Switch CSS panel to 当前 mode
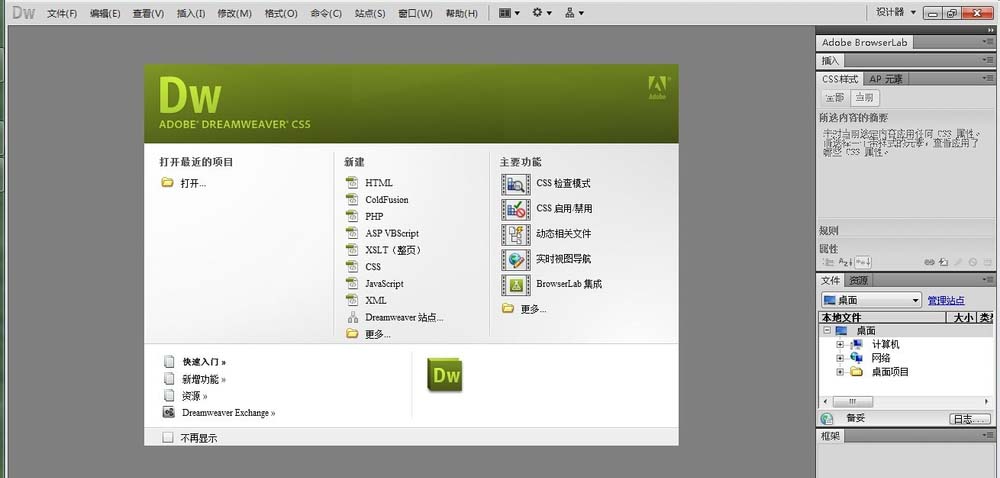1000x478 pixels. click(x=865, y=98)
